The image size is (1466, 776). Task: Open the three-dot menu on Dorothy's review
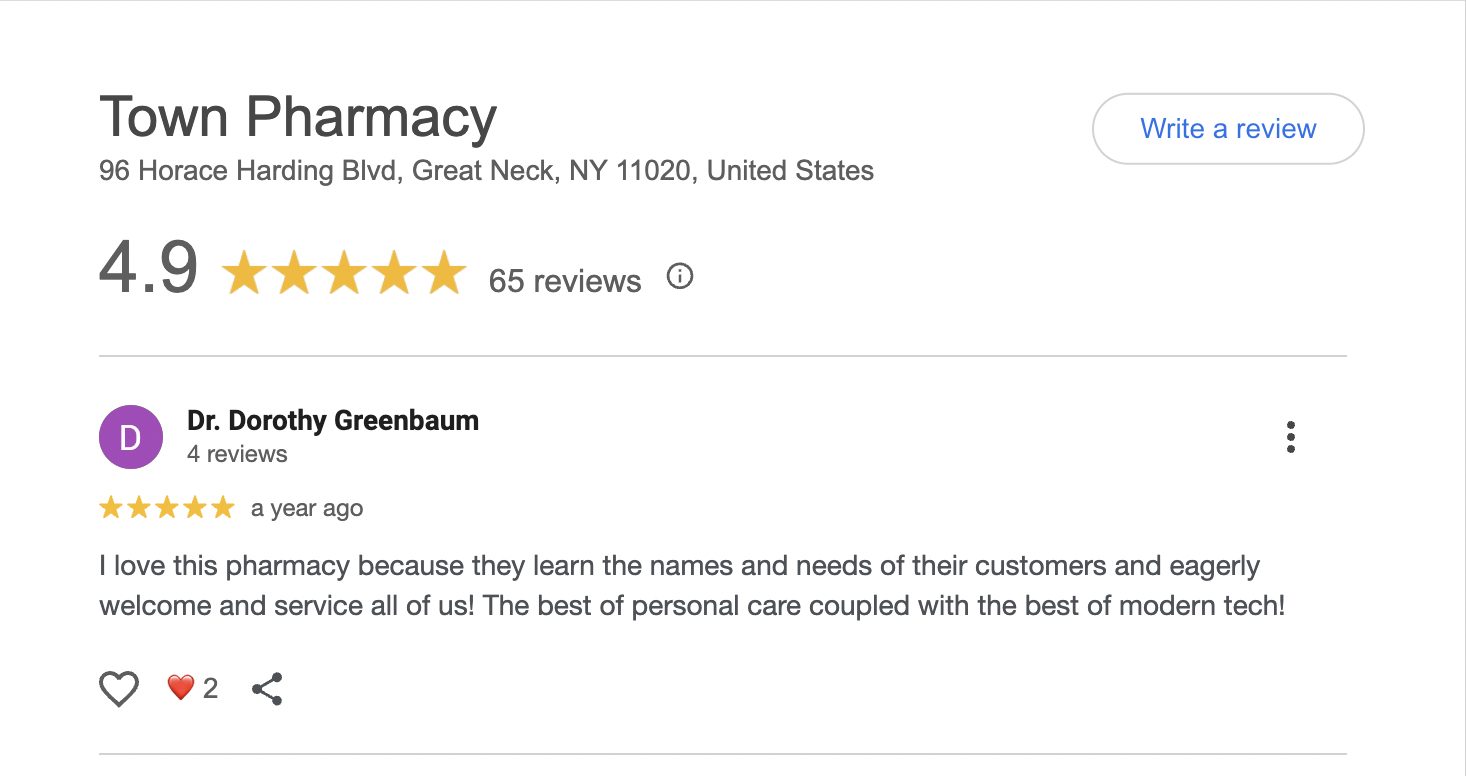1291,438
